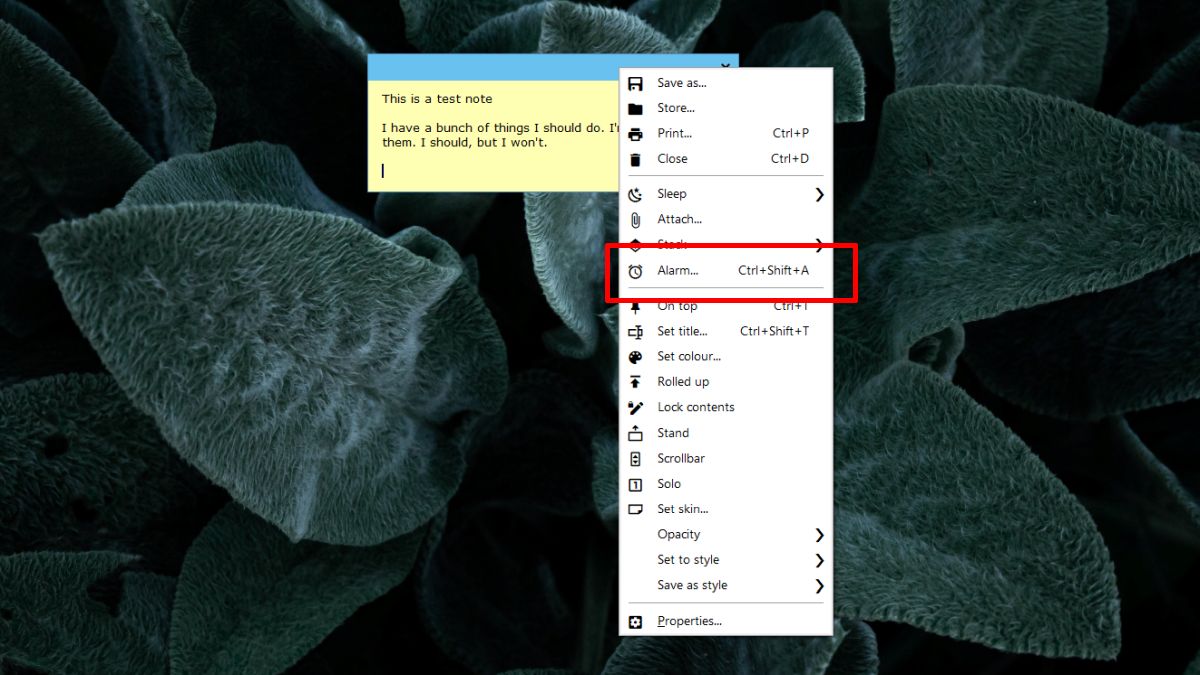Select the Solo menu entry
This screenshot has width=1200, height=675.
[x=726, y=484]
